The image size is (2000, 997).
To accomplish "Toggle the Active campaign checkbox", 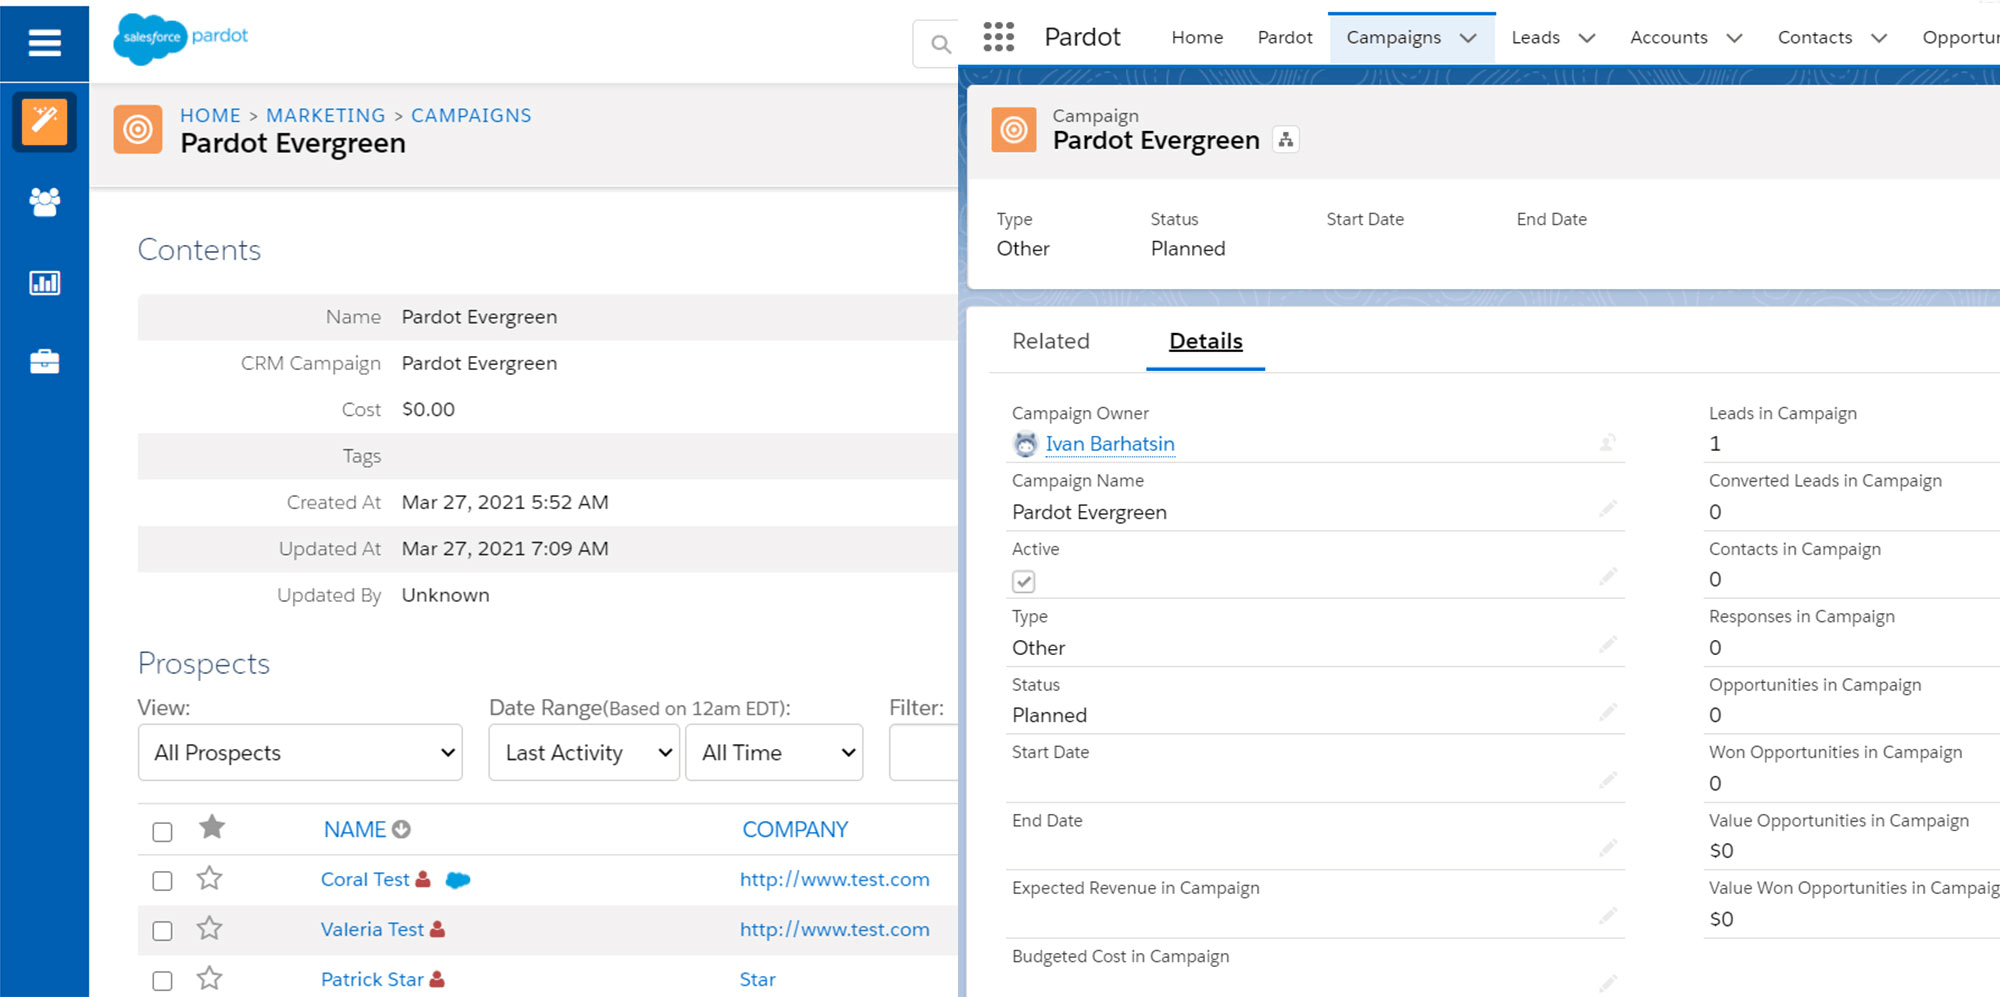I will tap(1023, 581).
